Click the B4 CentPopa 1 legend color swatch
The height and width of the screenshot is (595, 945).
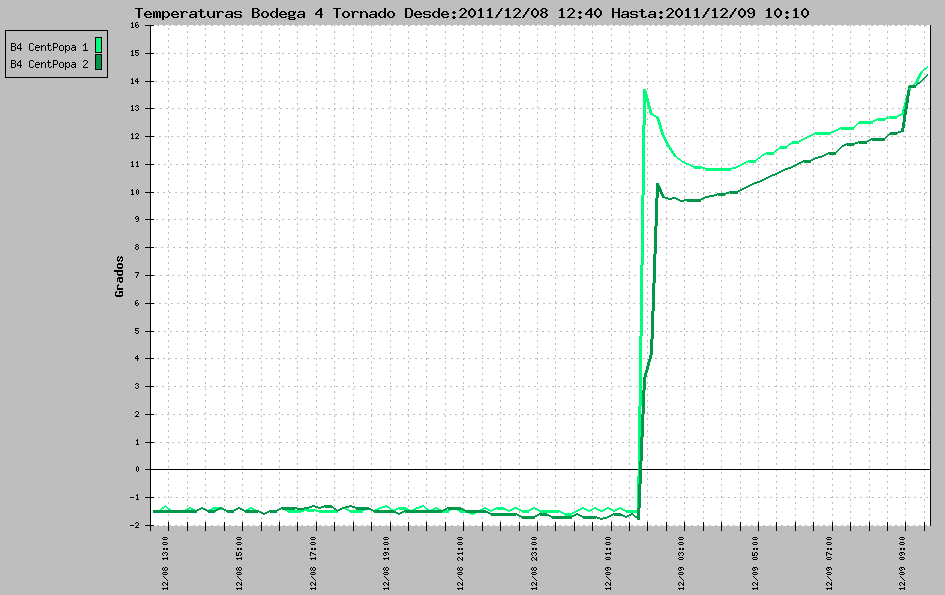pos(98,45)
